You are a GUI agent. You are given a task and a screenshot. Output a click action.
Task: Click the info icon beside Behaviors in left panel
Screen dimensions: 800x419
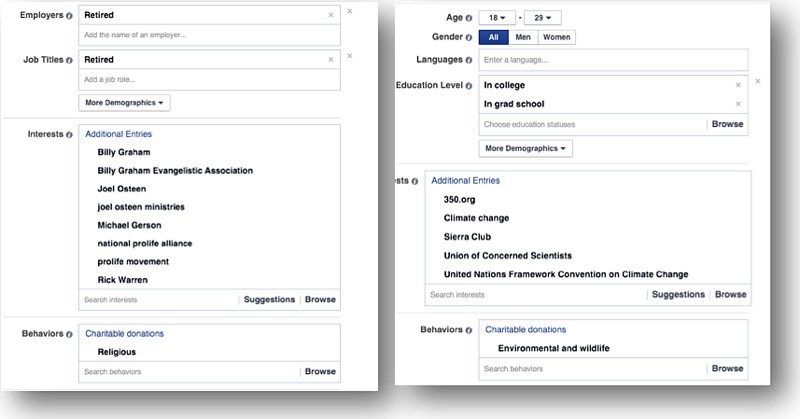point(69,334)
